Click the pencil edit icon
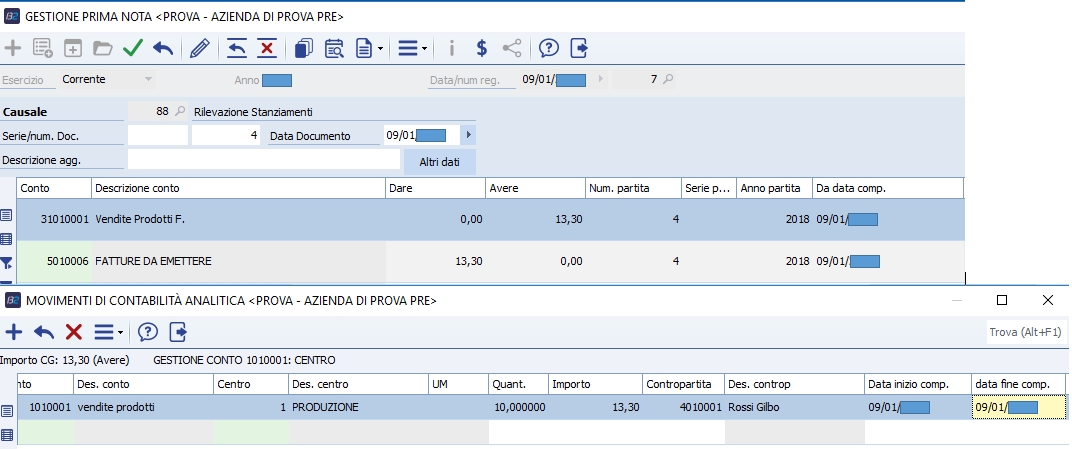Screen dimensions: 1072x449 click(200, 48)
